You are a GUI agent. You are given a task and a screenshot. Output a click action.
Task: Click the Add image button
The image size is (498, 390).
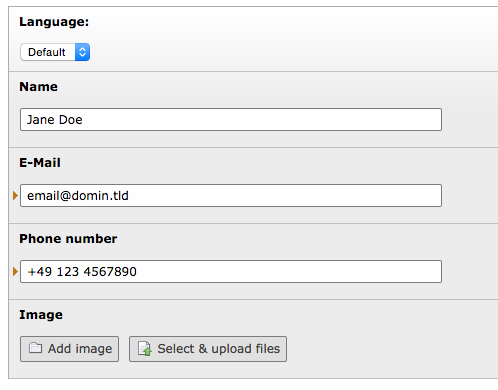pos(69,349)
